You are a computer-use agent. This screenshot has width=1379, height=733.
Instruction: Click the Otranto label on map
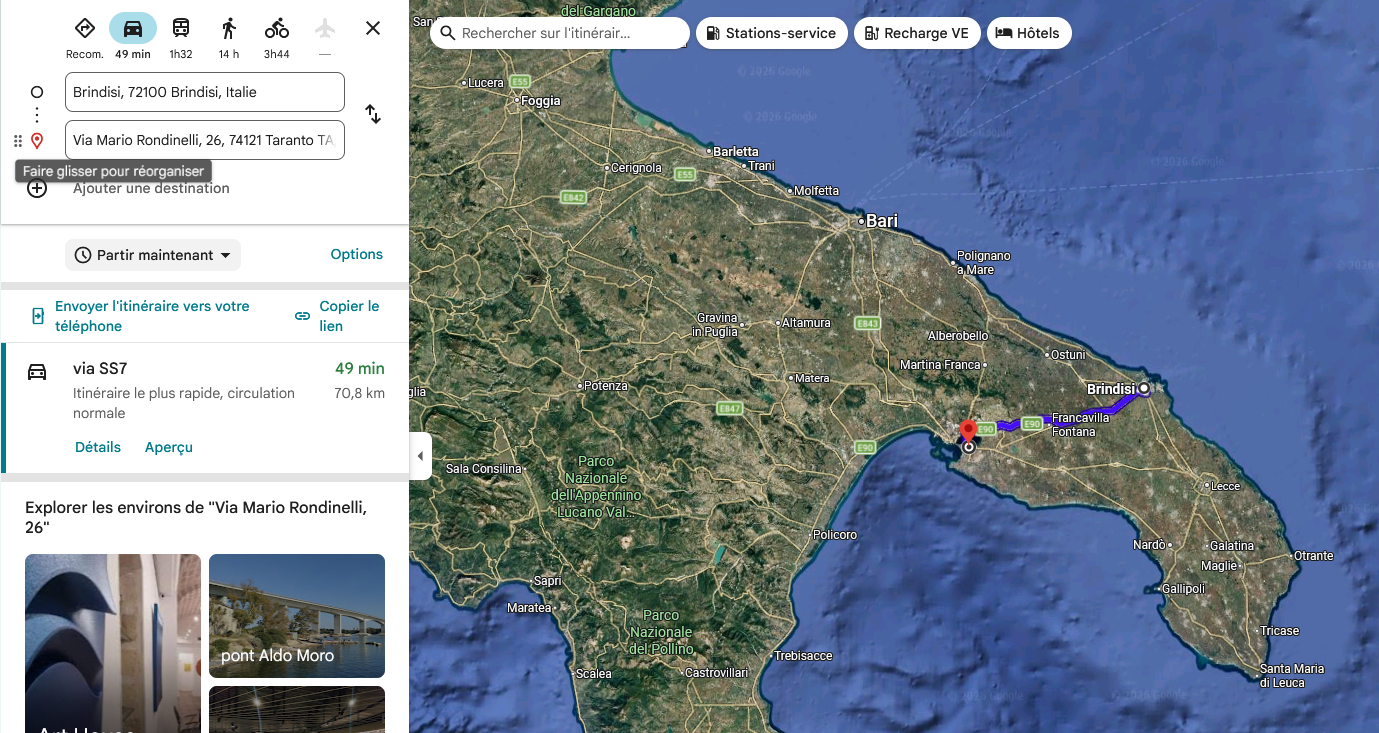pyautogui.click(x=1313, y=556)
